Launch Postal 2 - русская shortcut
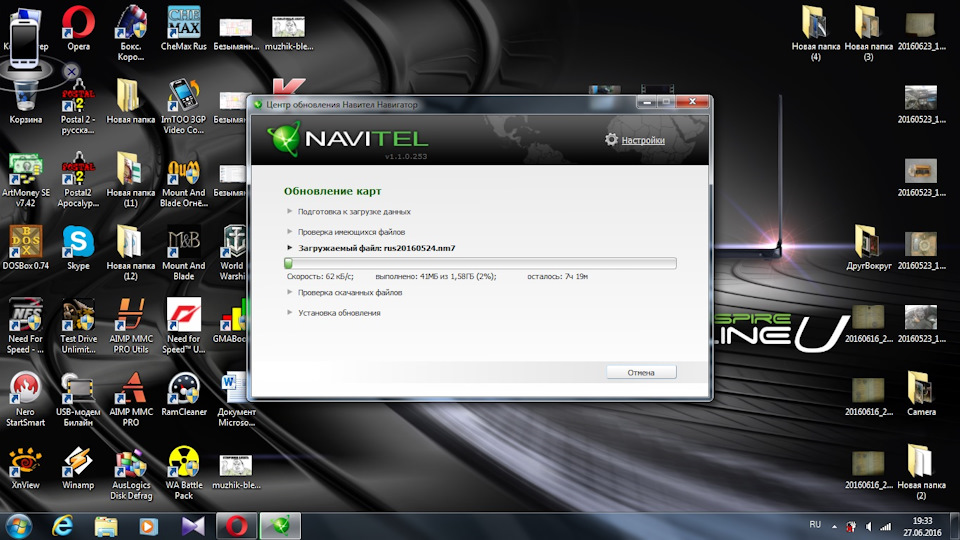The width and height of the screenshot is (960, 540). coord(78,107)
